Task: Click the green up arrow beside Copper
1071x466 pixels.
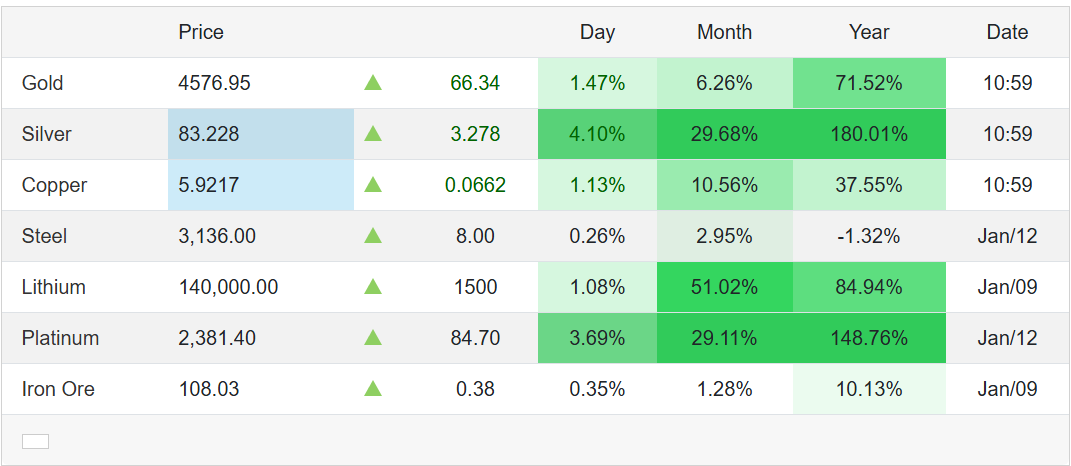Action: [x=373, y=185]
